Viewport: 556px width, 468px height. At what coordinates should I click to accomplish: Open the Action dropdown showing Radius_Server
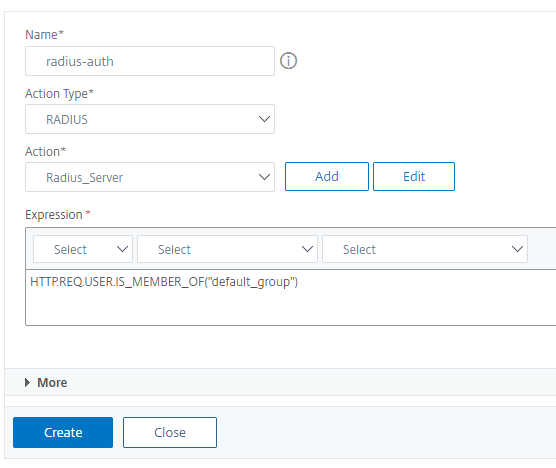tap(150, 177)
